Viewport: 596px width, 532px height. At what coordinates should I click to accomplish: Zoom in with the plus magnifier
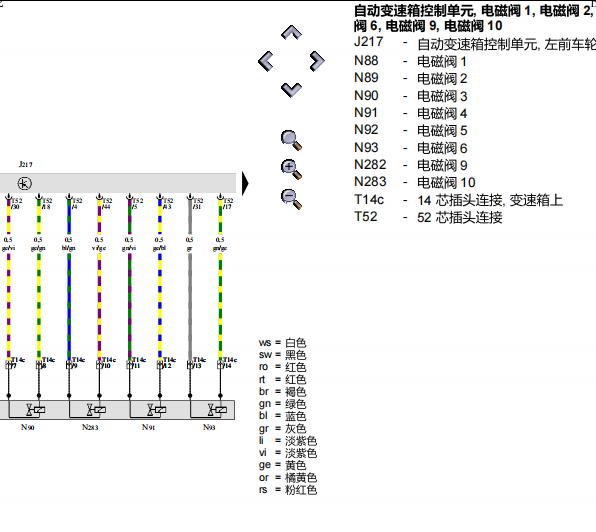(291, 169)
